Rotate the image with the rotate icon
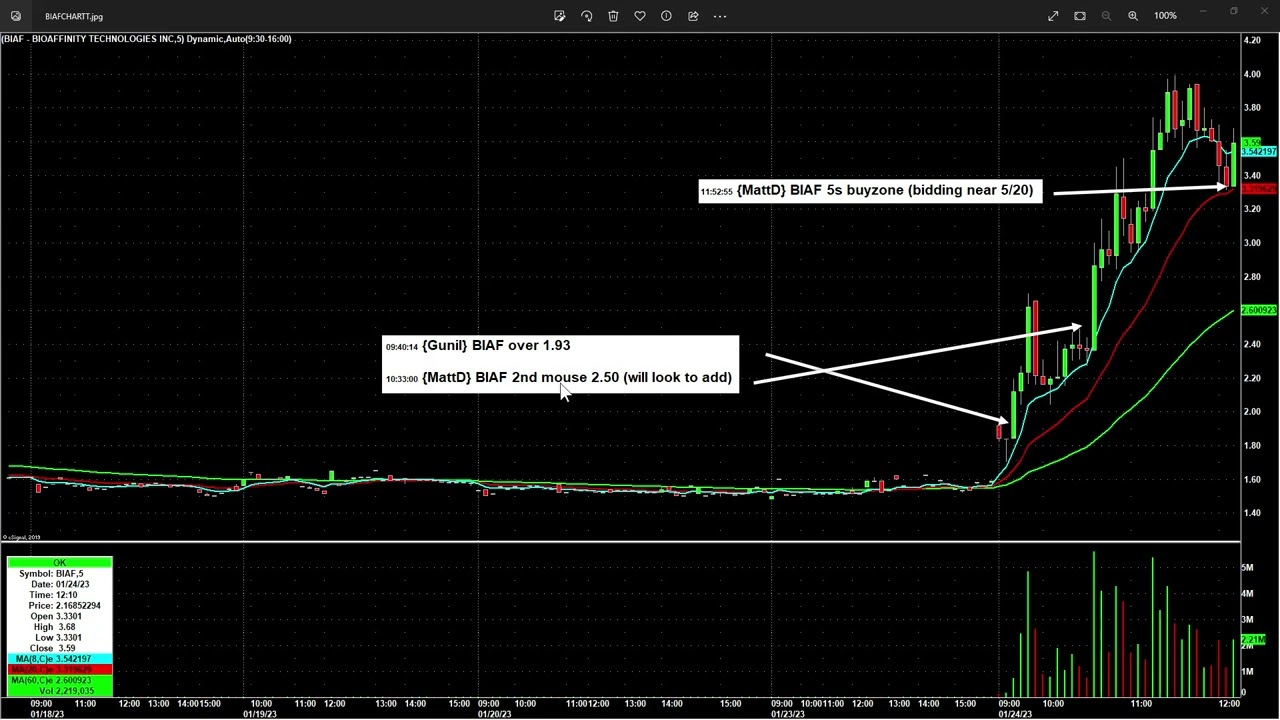 point(587,16)
